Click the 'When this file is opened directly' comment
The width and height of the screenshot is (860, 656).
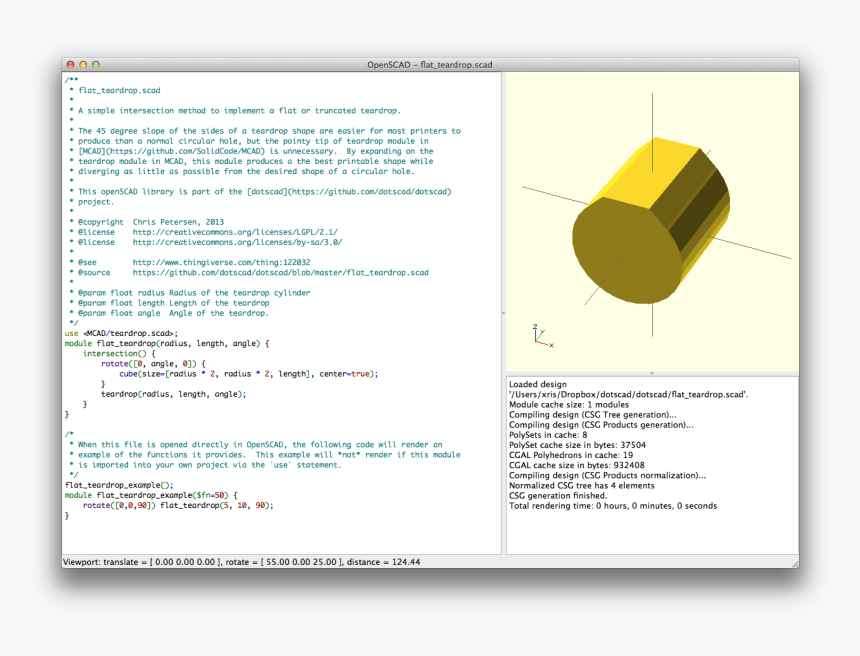(x=256, y=445)
